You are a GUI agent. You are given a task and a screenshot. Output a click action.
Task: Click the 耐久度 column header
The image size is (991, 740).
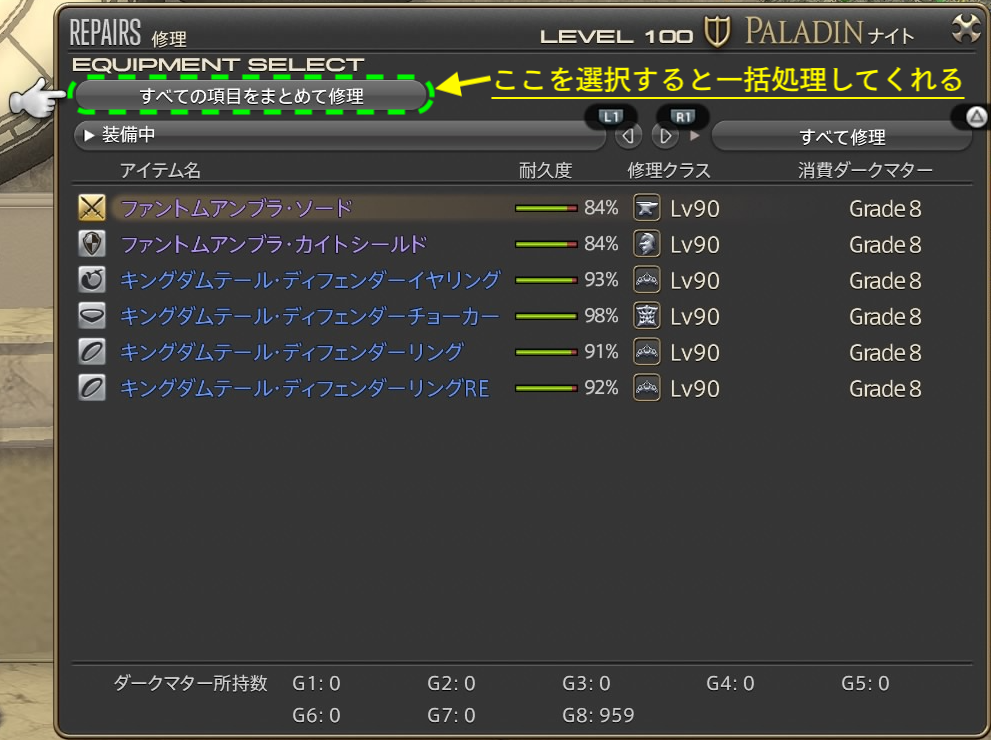[x=546, y=170]
